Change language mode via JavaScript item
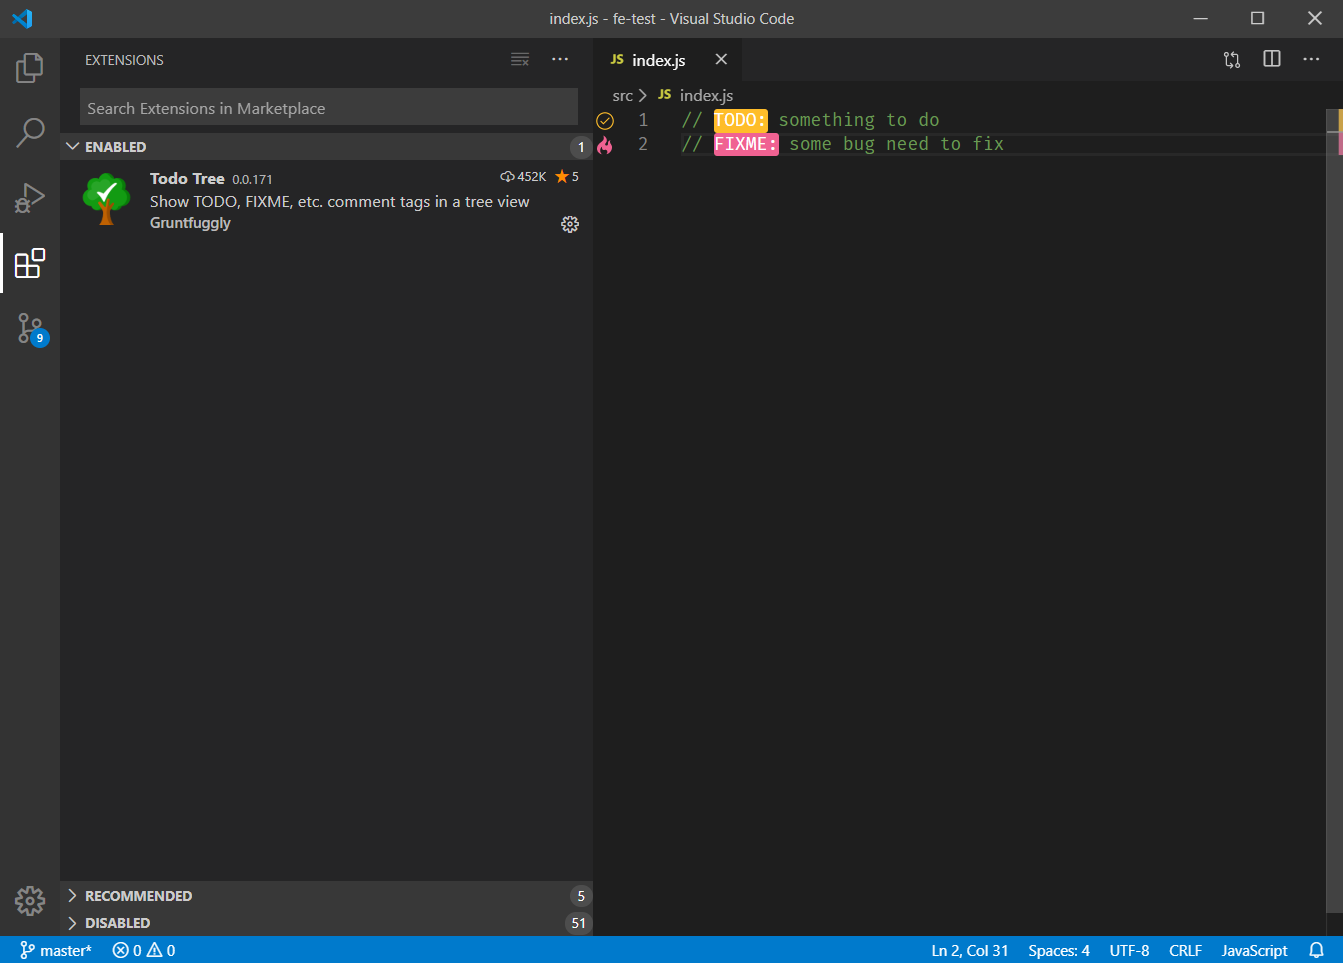The height and width of the screenshot is (963, 1343). click(x=1254, y=950)
